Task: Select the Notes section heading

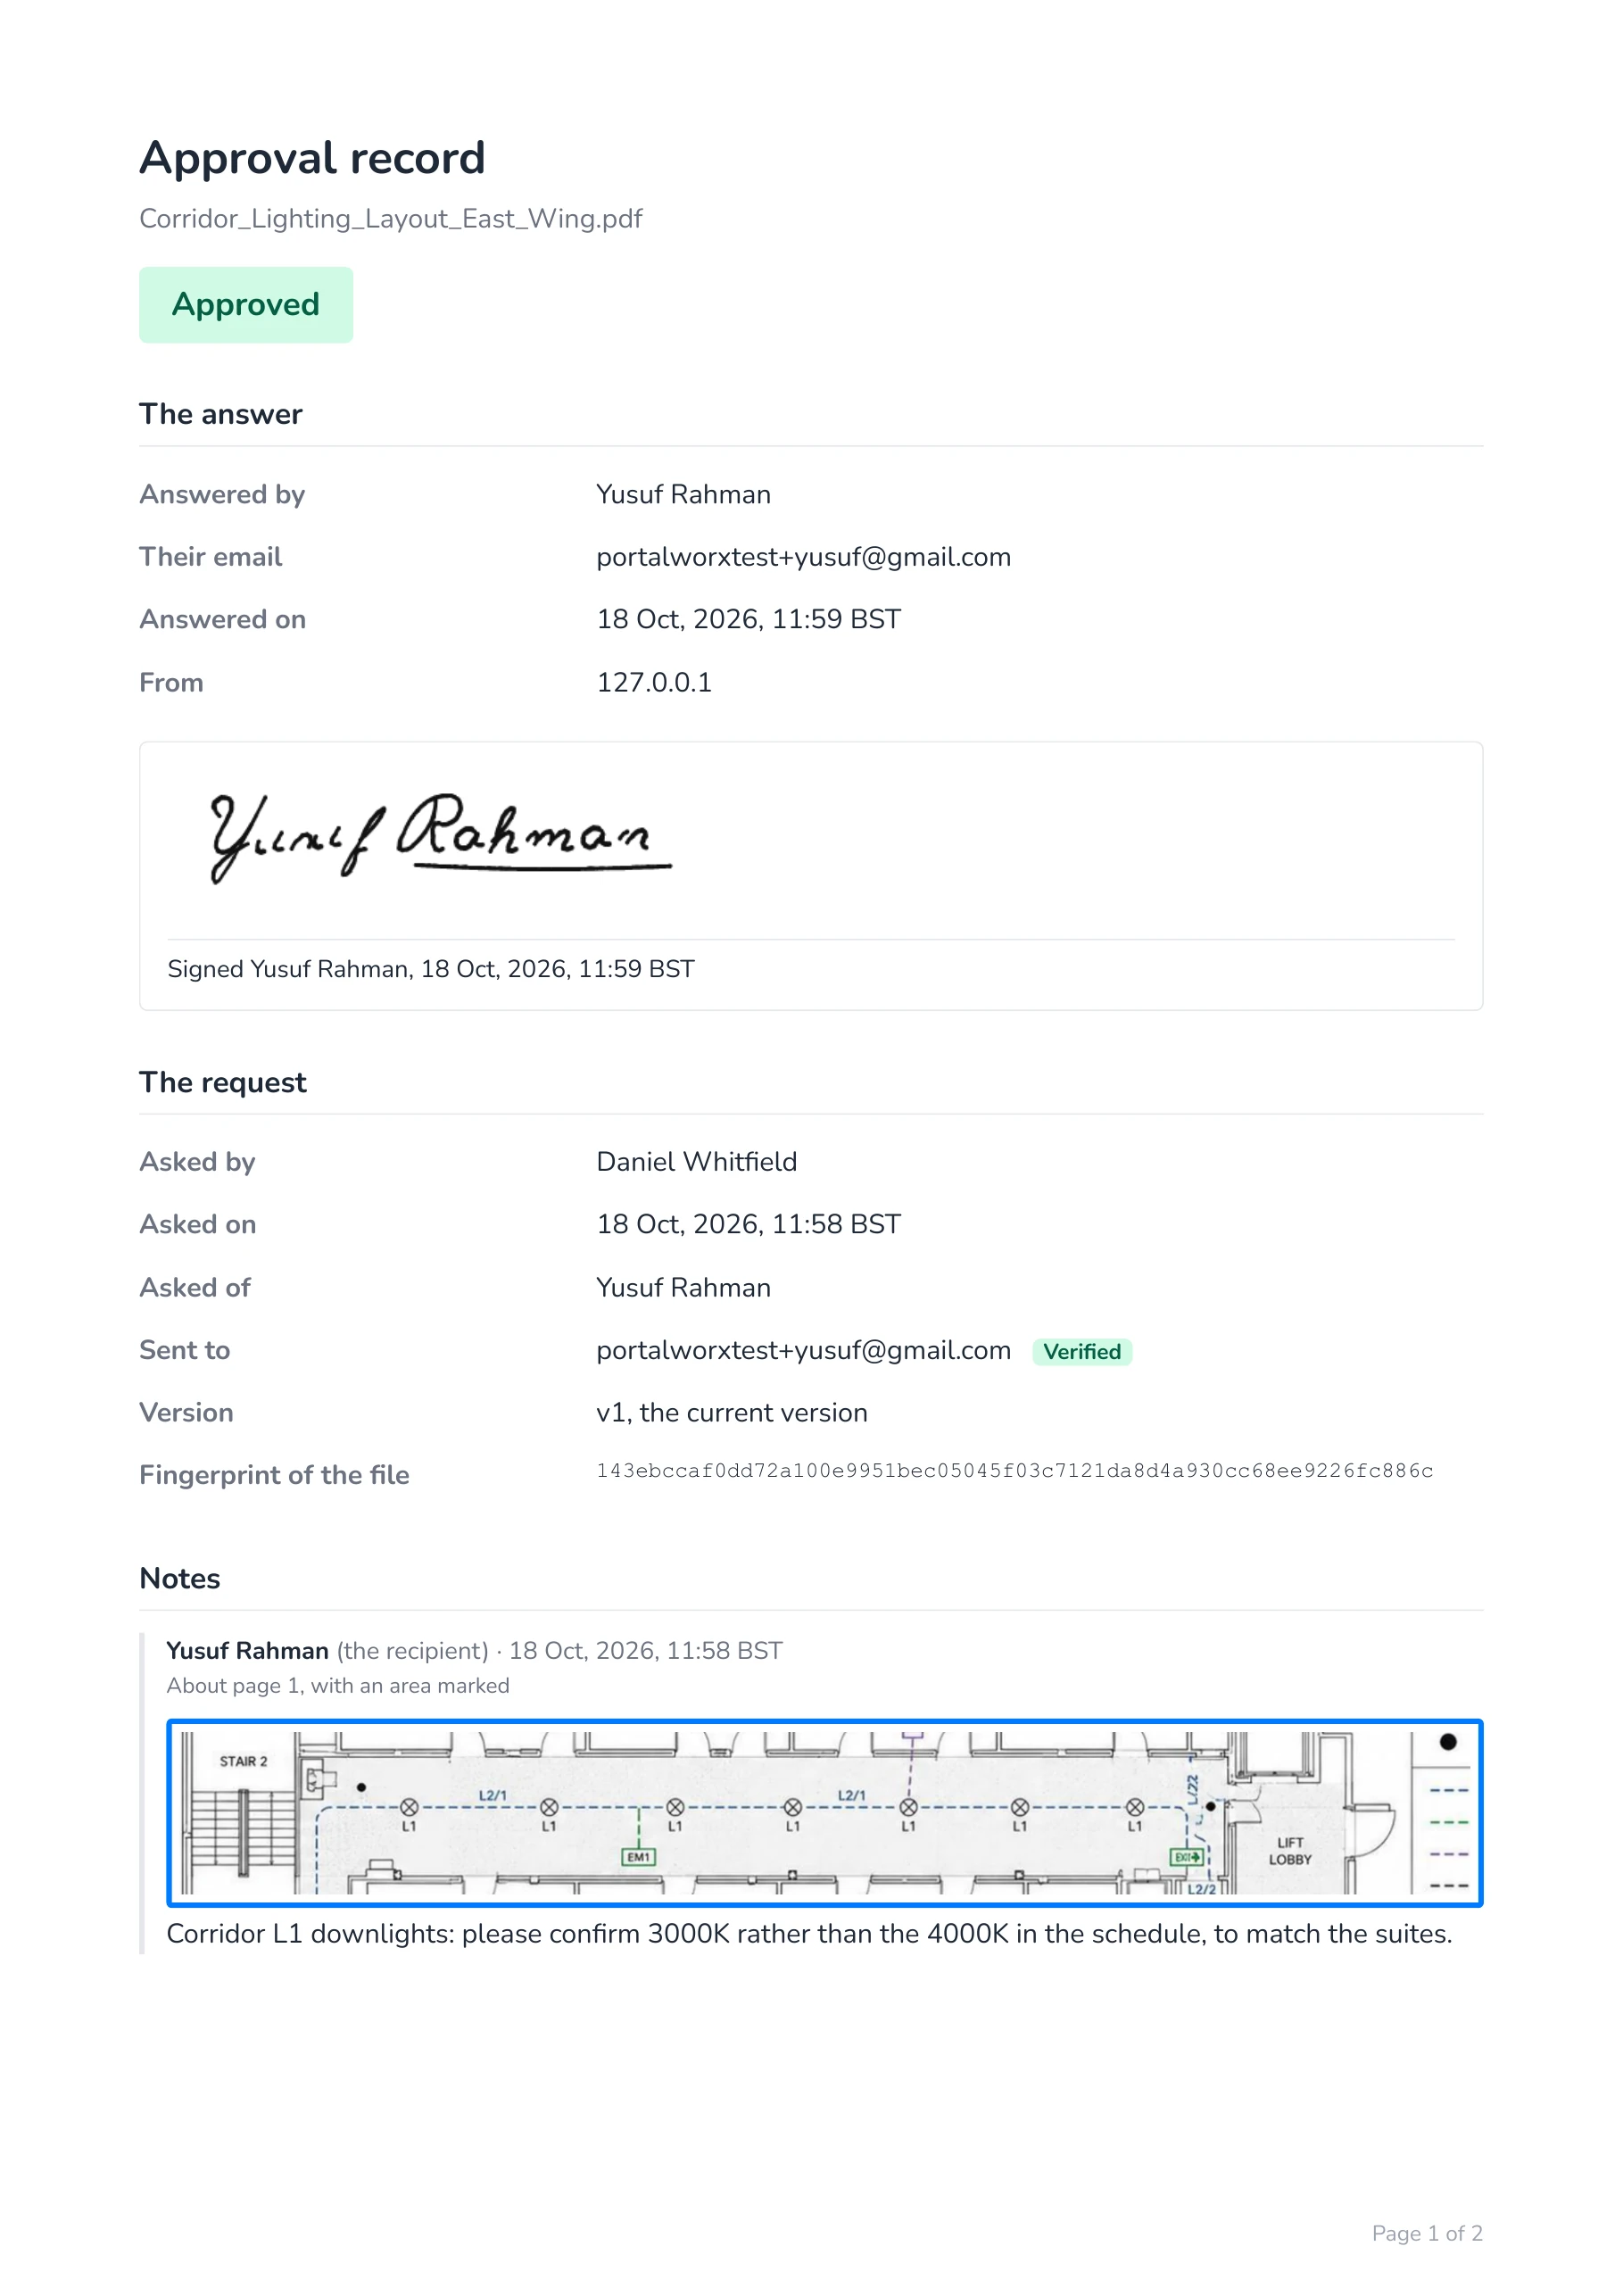Action: coord(180,1579)
